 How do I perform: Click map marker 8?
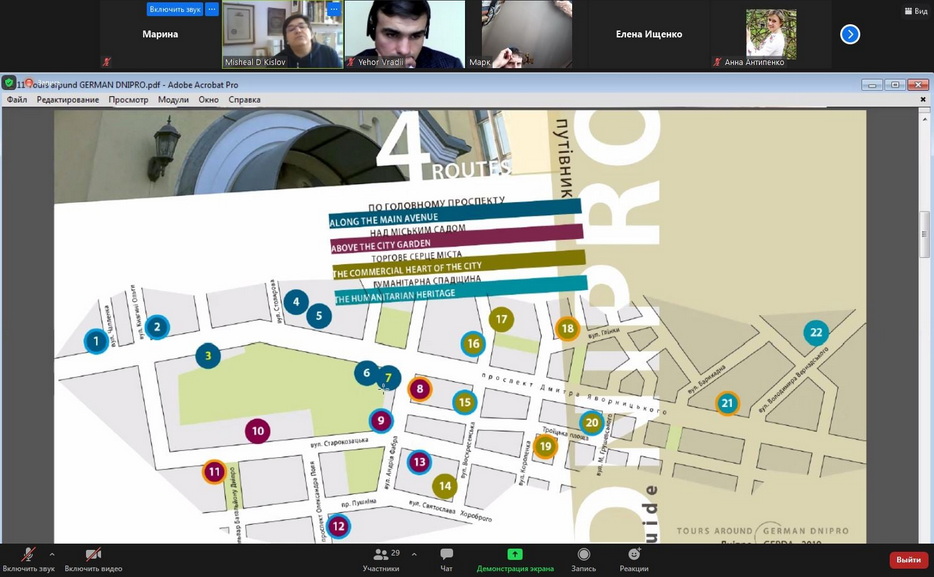(420, 389)
